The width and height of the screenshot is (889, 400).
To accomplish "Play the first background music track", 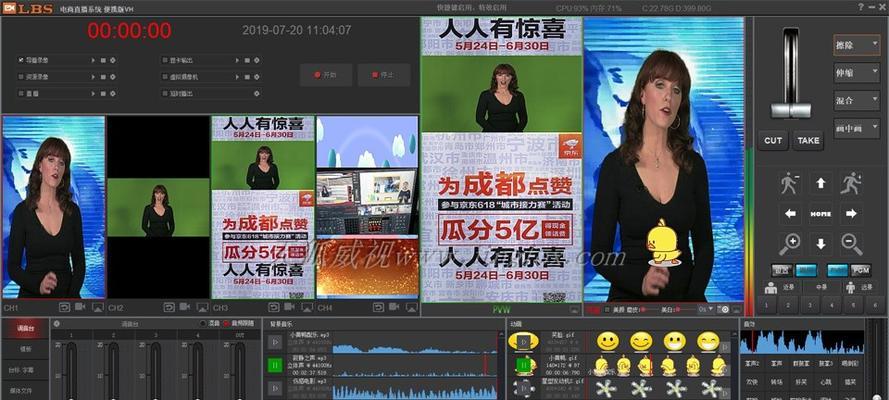I will click(x=274, y=342).
